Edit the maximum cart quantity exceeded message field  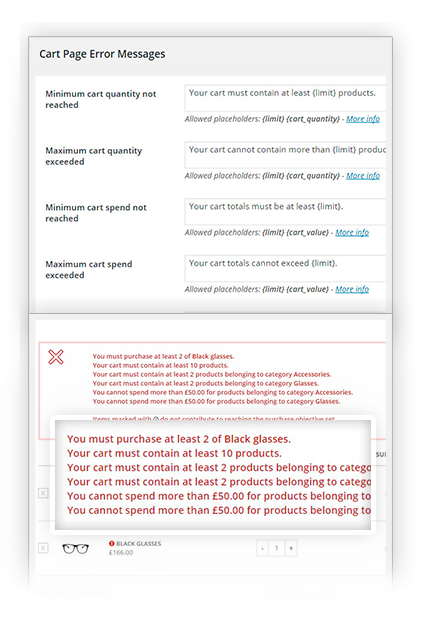pyautogui.click(x=285, y=155)
